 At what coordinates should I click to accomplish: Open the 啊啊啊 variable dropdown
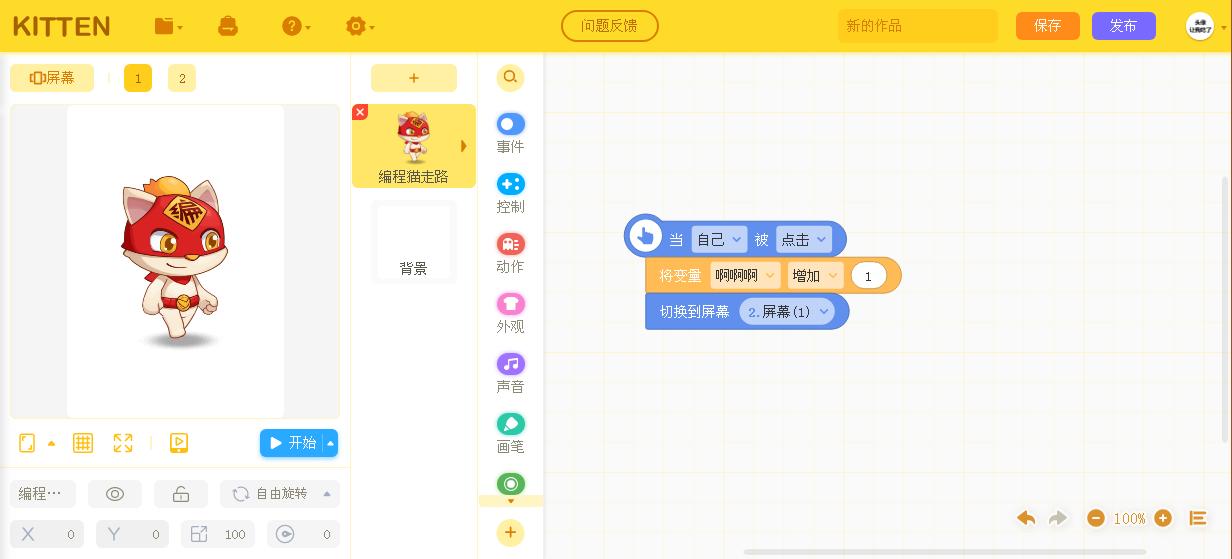(745, 275)
